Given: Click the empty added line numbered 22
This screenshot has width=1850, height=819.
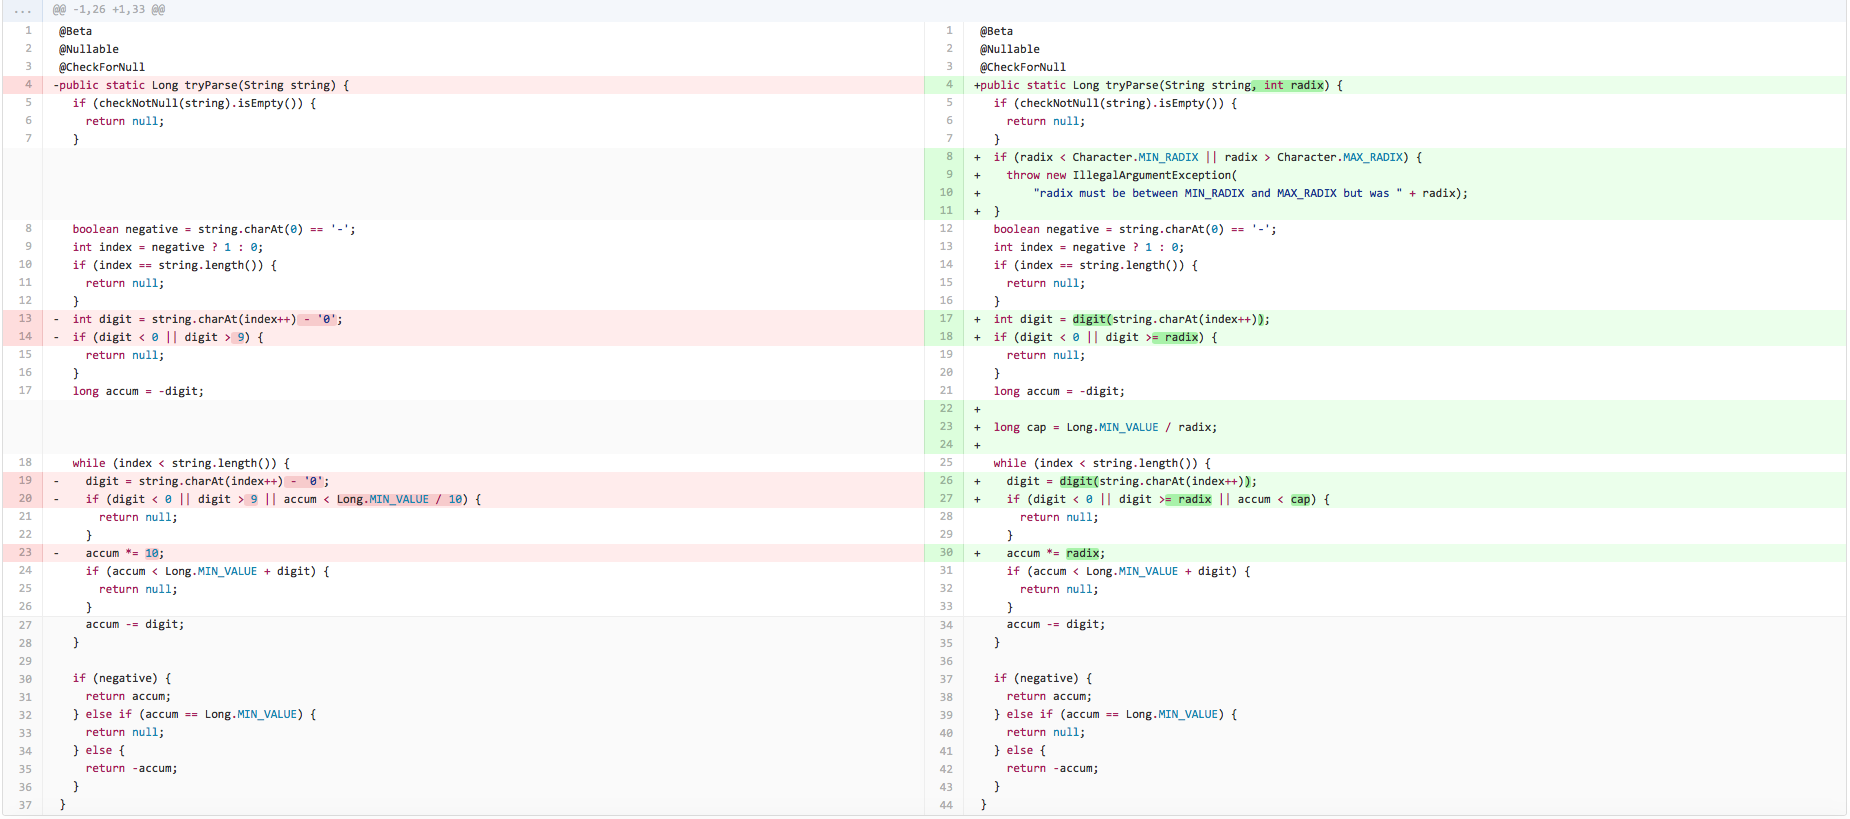Looking at the screenshot, I should tap(945, 409).
